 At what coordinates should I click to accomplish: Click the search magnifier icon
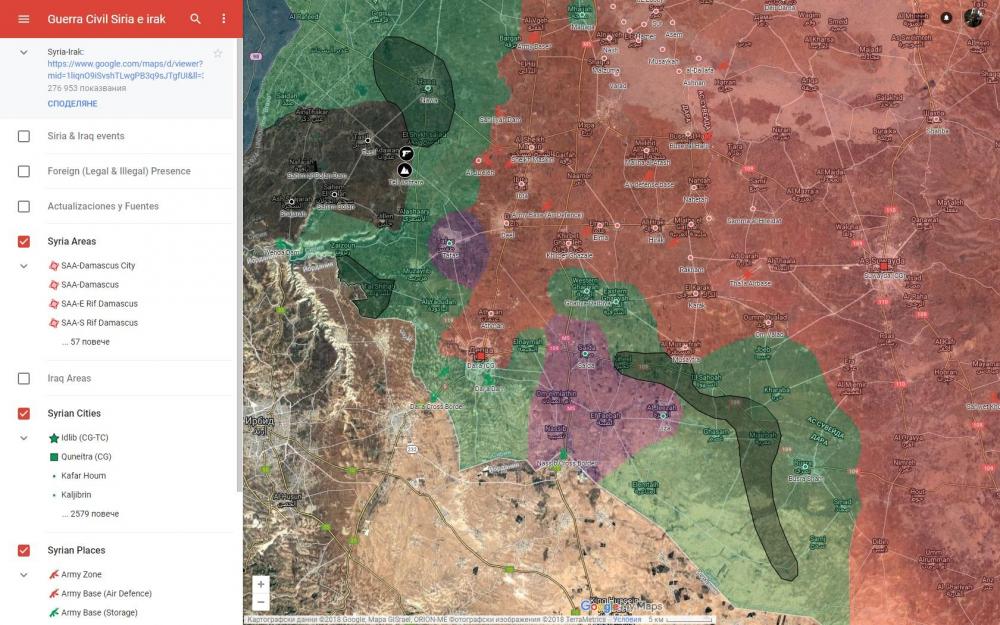pyautogui.click(x=196, y=19)
